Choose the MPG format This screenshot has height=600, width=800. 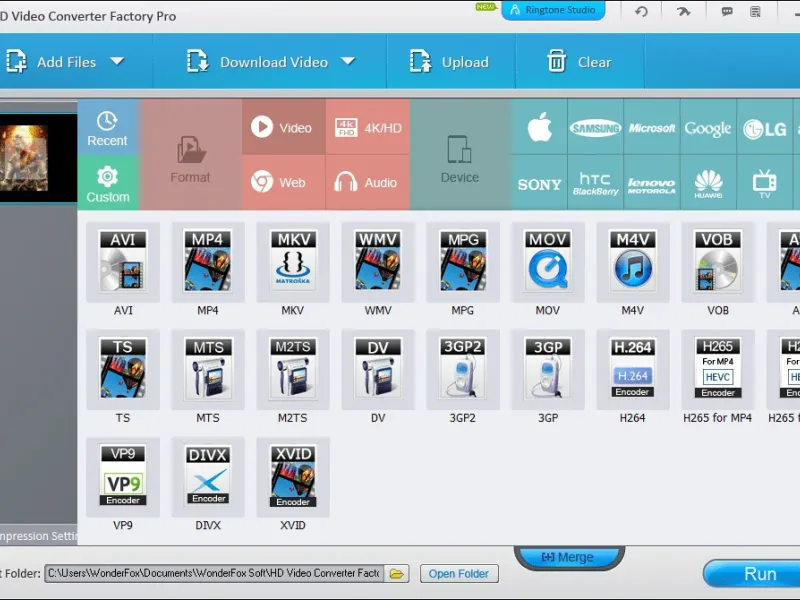tap(463, 262)
